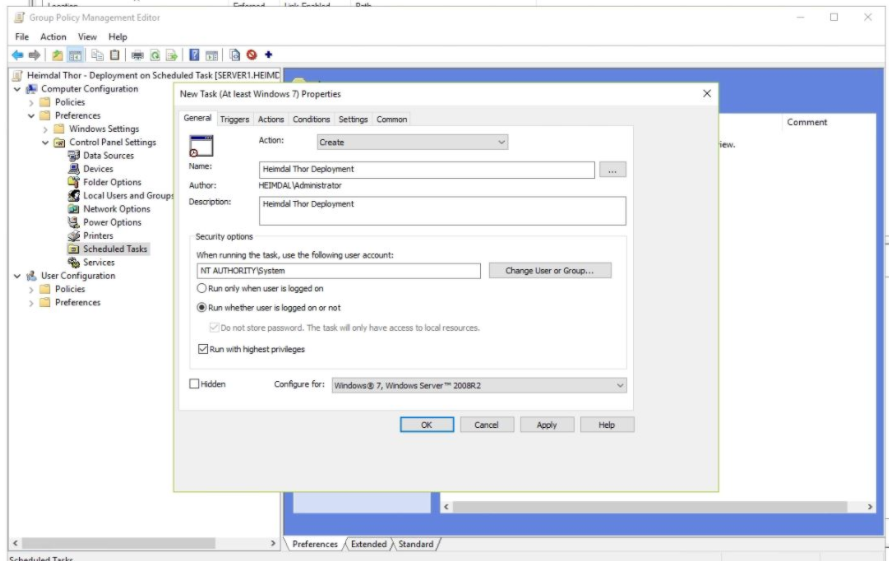
Task: Click the Devices icon in tree
Action: [74, 168]
